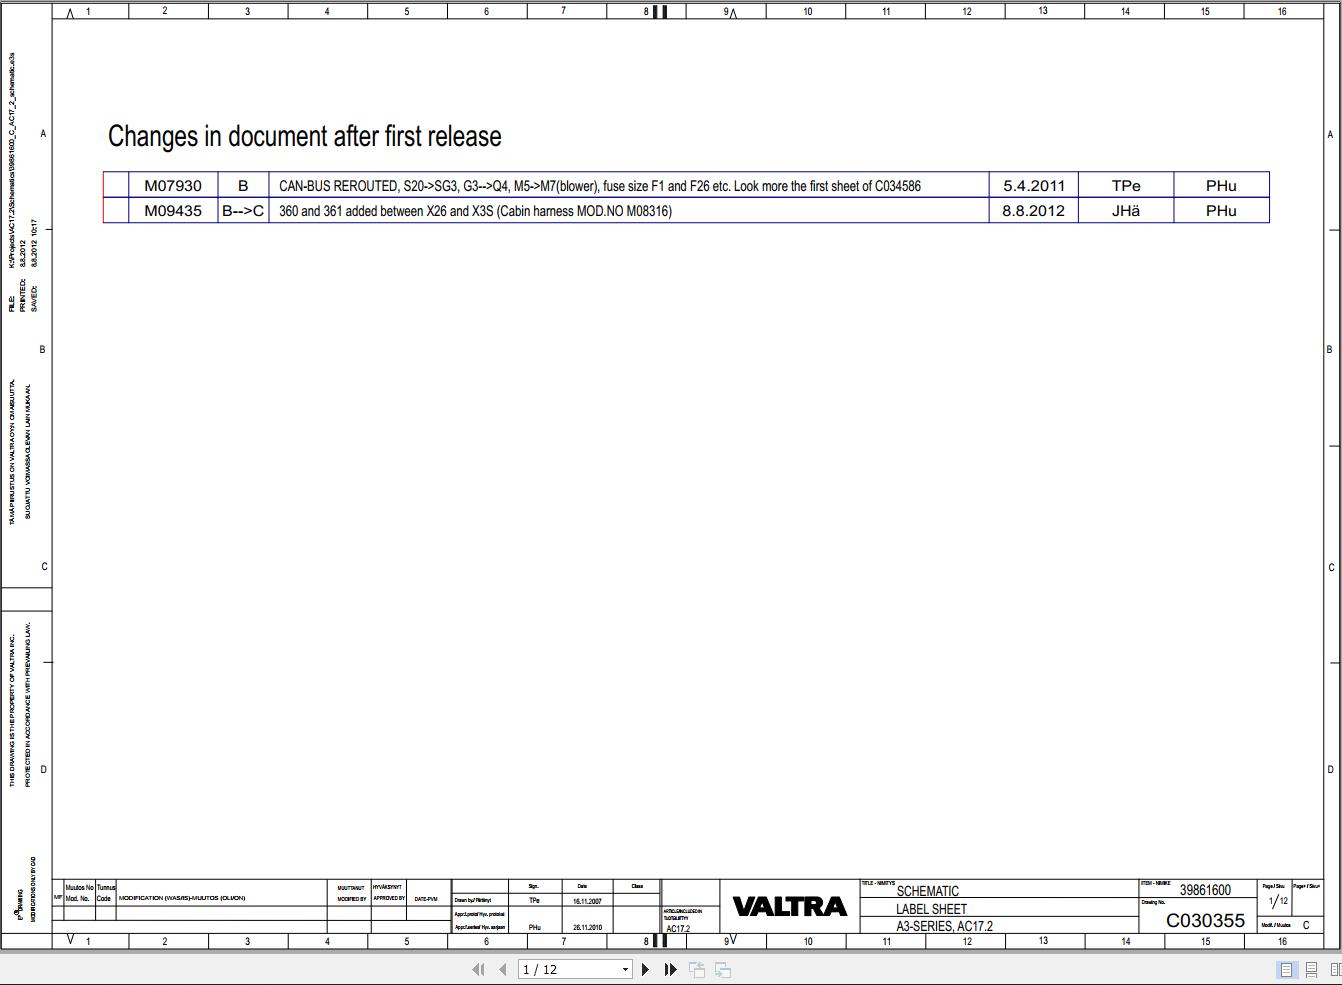This screenshot has width=1342, height=985.
Task: Click the next view icon
Action: (x=723, y=969)
